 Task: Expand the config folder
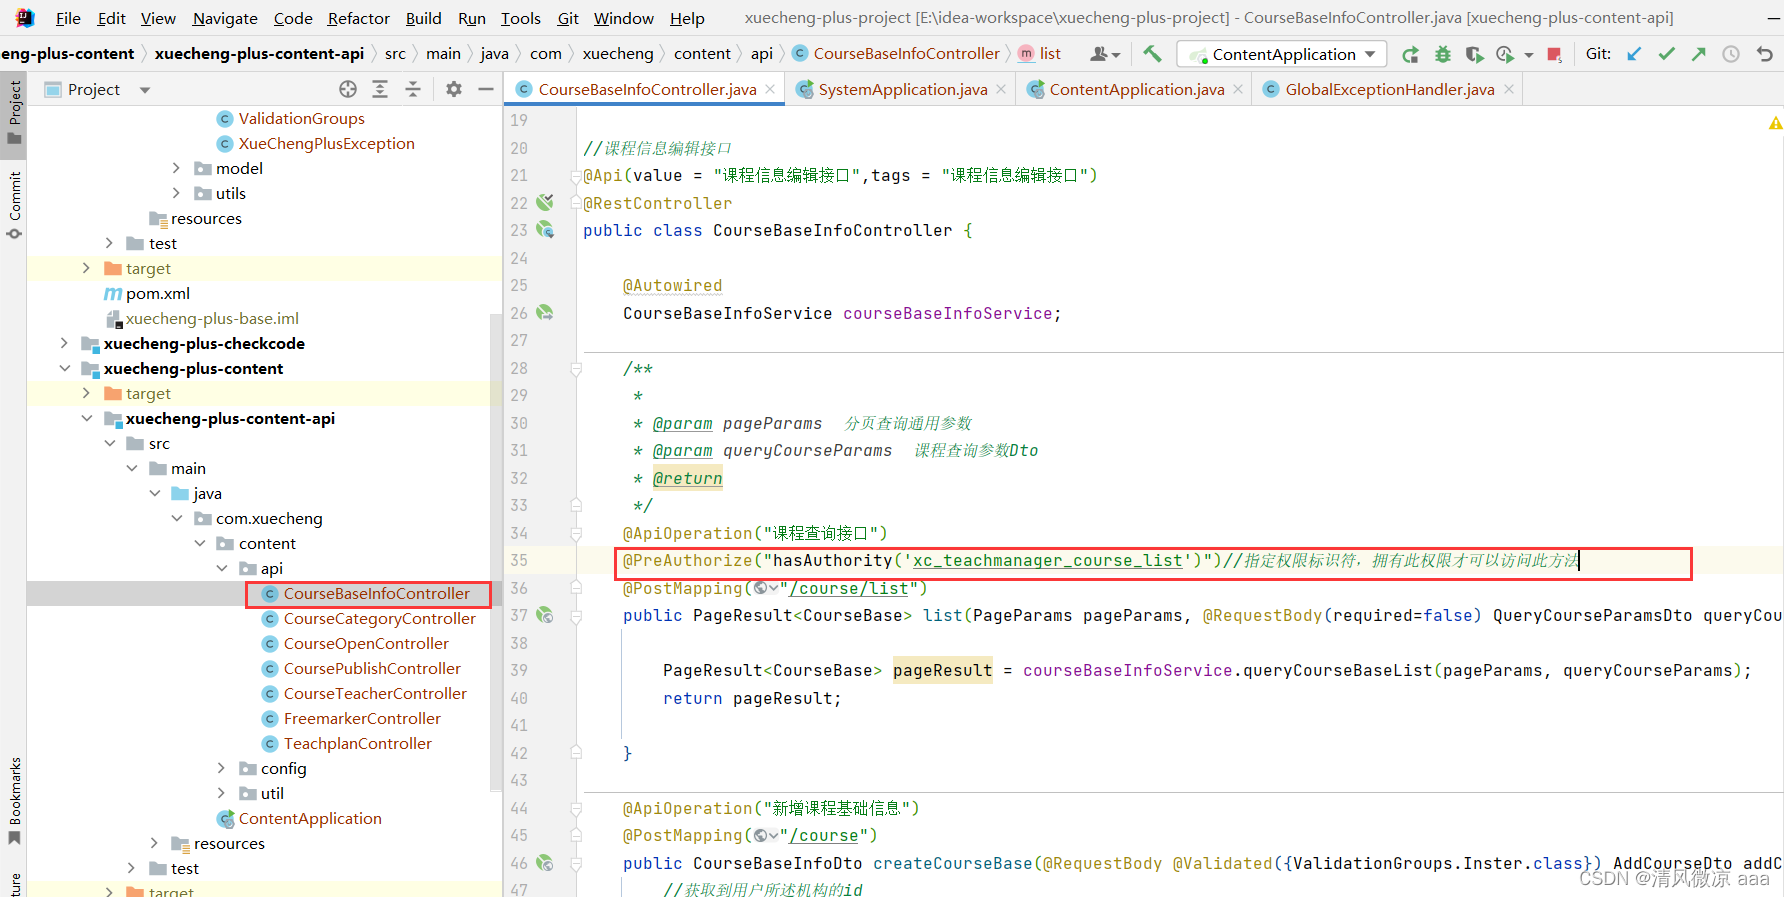click(221, 768)
